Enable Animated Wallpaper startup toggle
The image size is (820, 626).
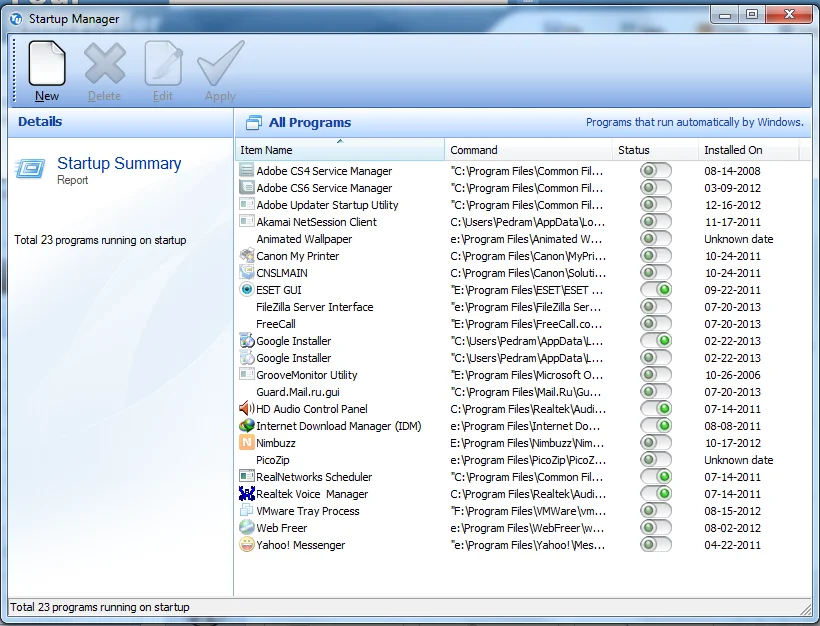pos(656,238)
